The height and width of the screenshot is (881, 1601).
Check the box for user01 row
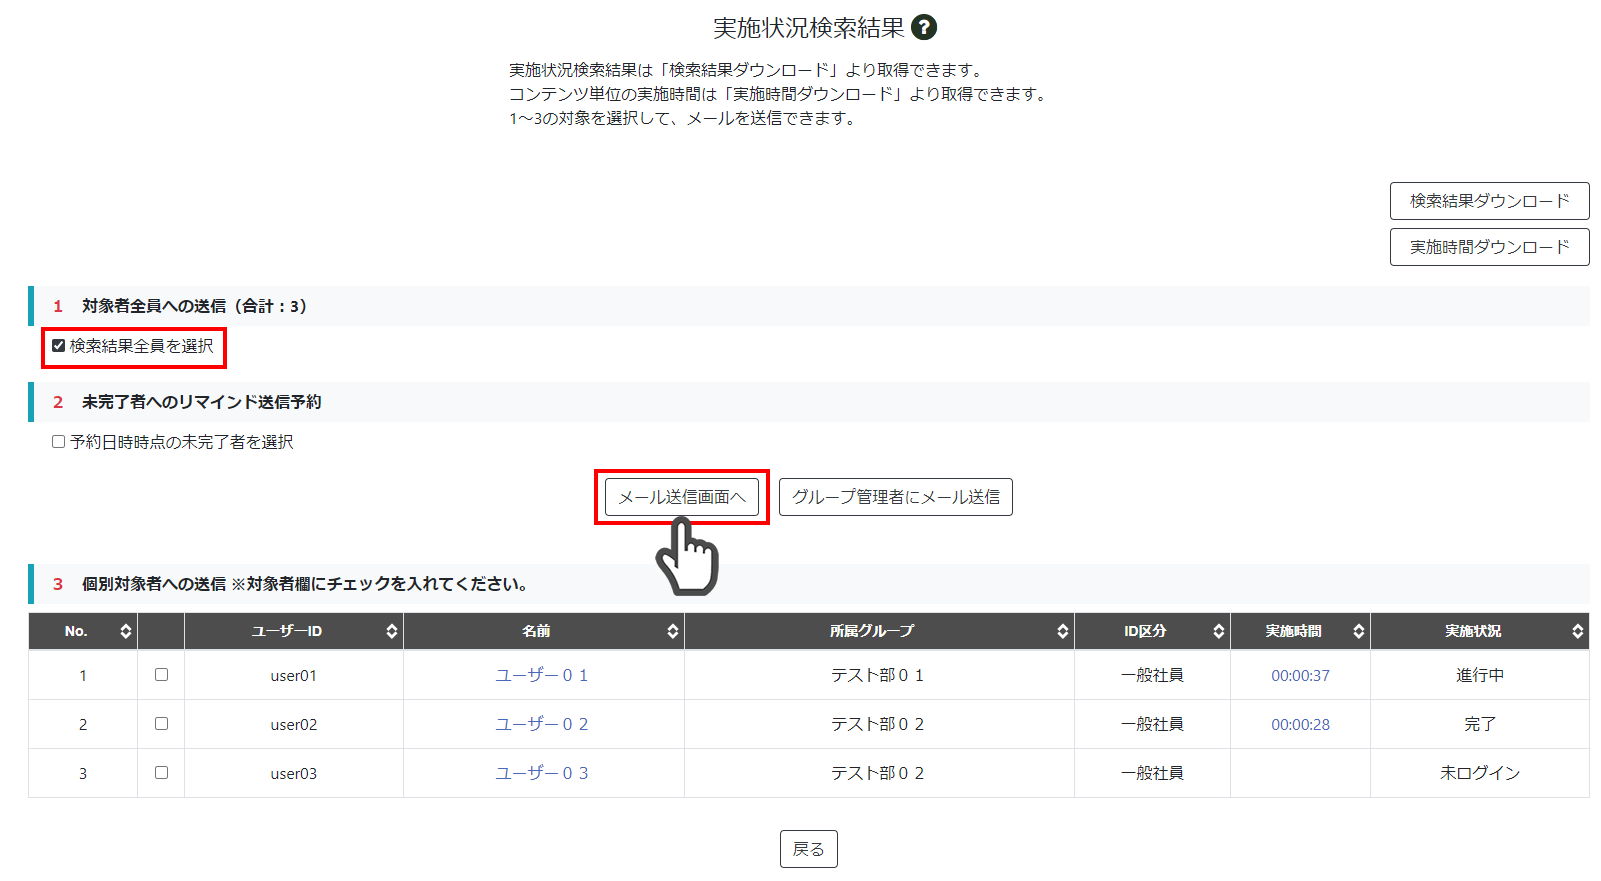161,675
